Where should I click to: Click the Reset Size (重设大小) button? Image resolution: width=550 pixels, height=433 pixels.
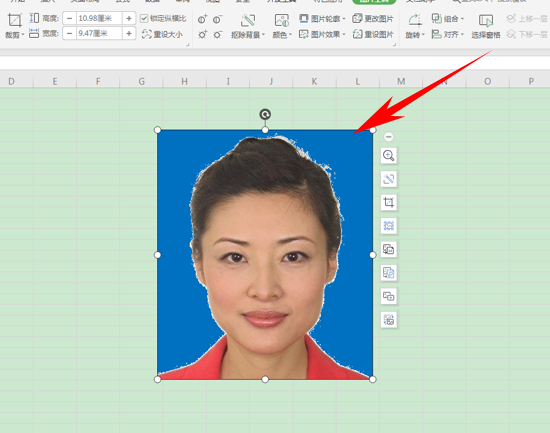[162, 34]
